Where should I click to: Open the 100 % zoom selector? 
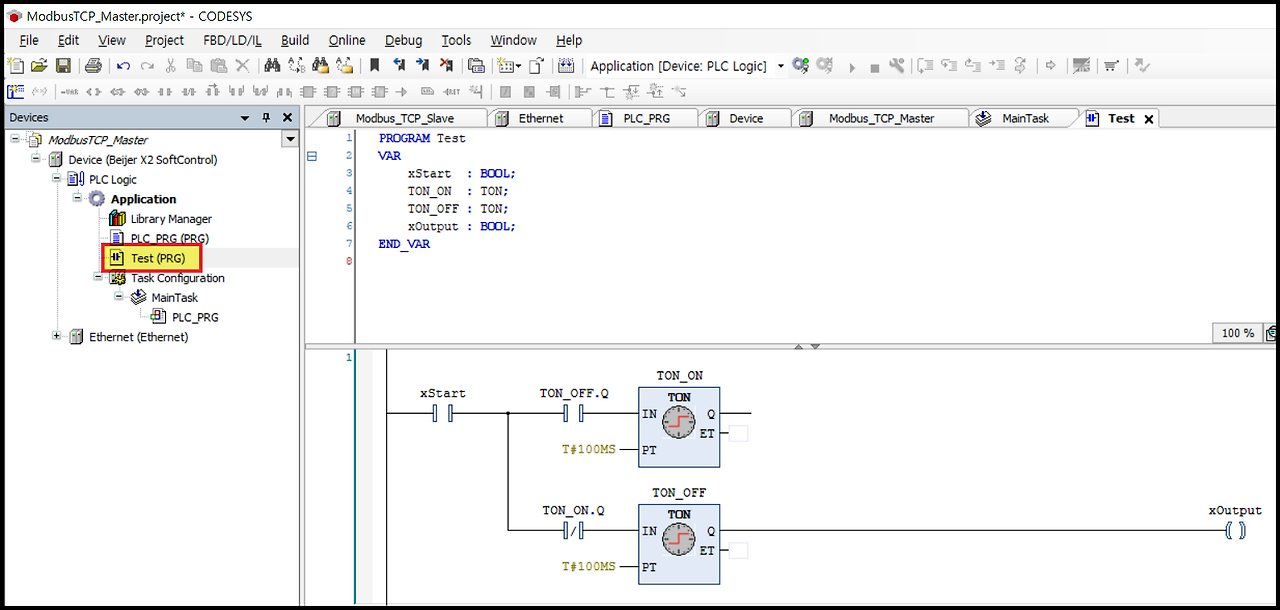pos(1237,332)
